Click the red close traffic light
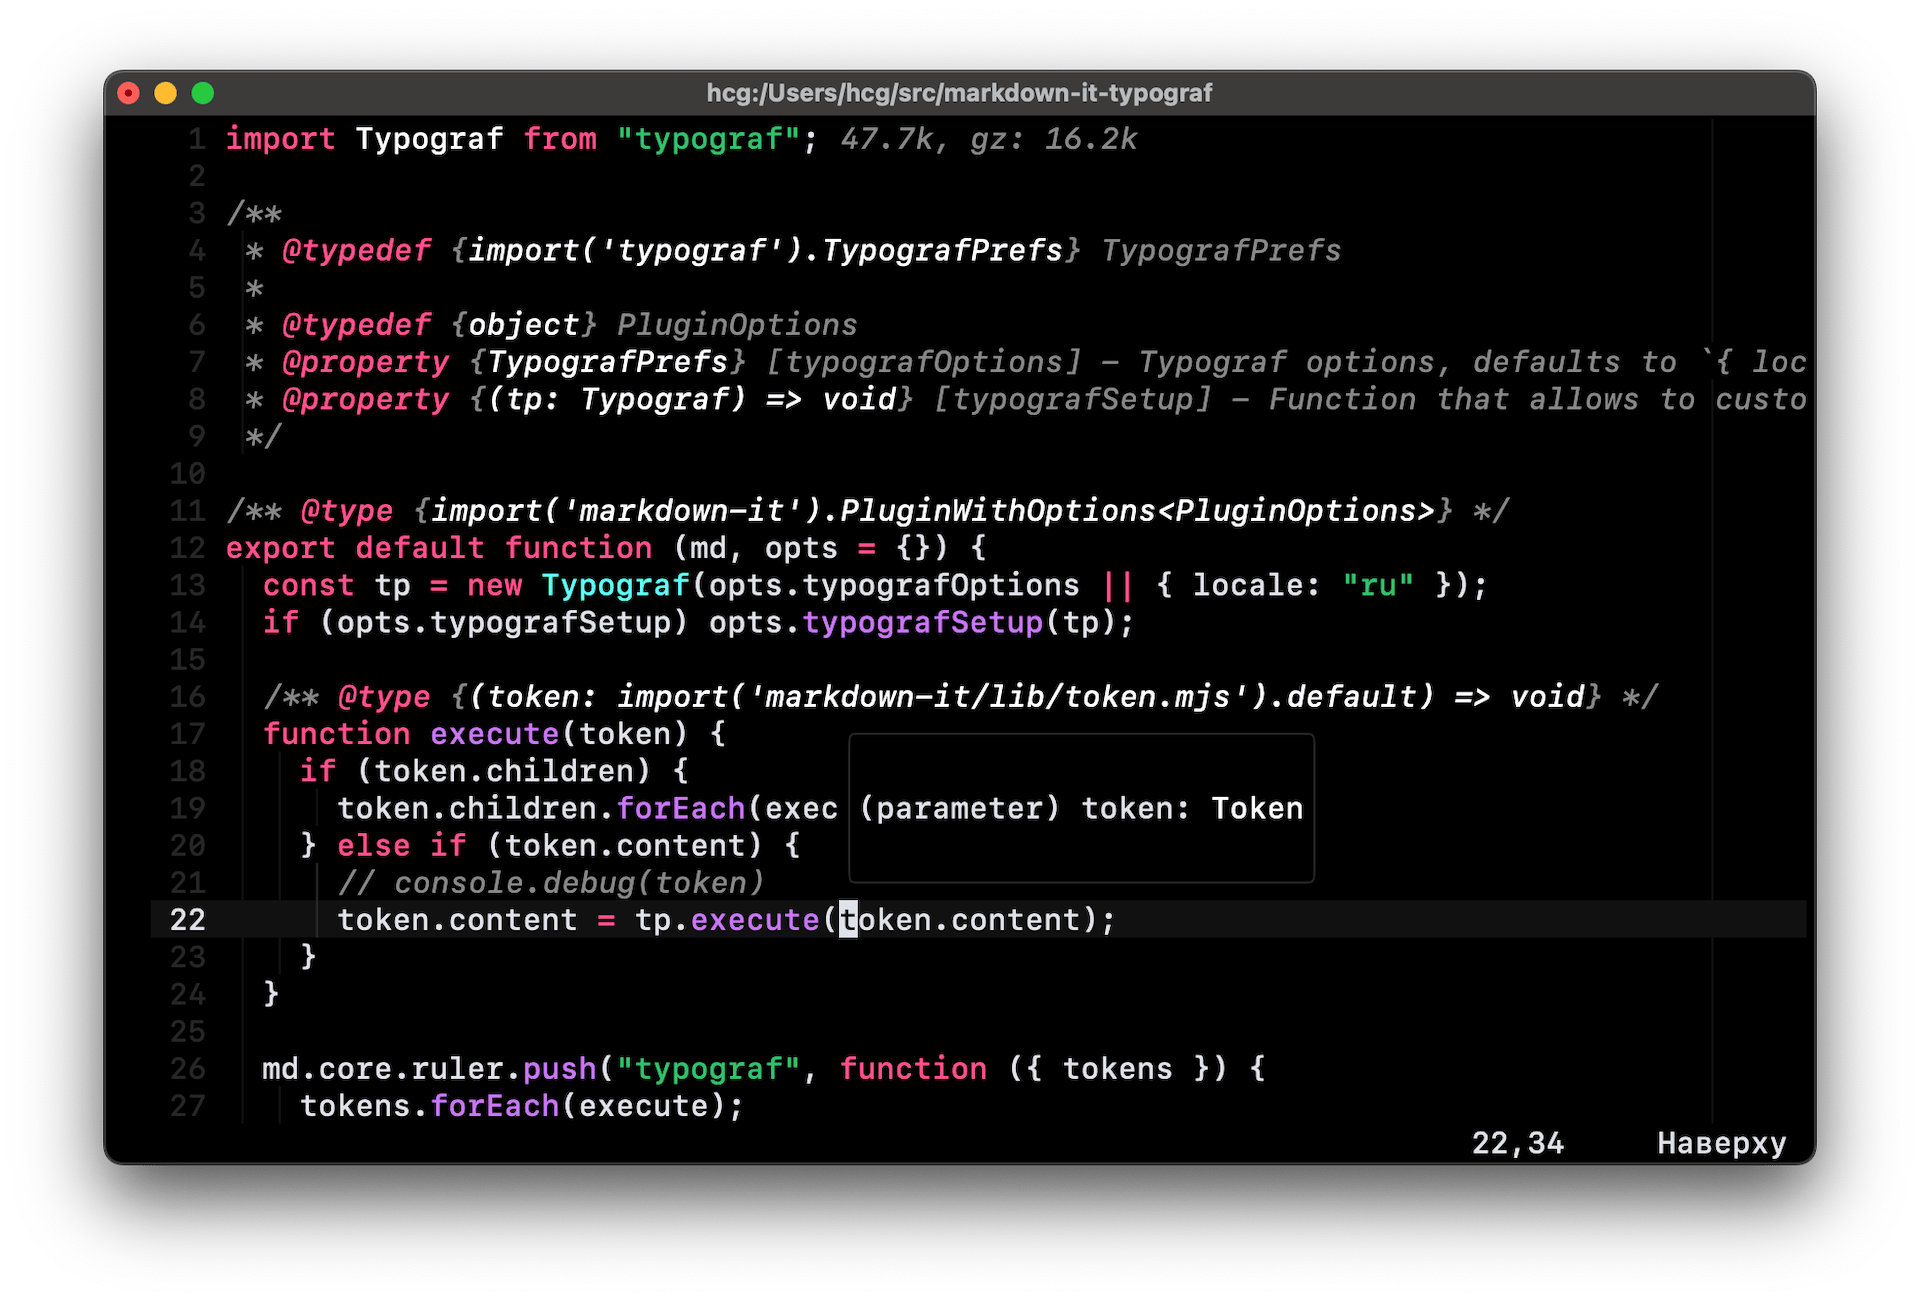Viewport: 1920px width, 1302px height. pos(128,93)
